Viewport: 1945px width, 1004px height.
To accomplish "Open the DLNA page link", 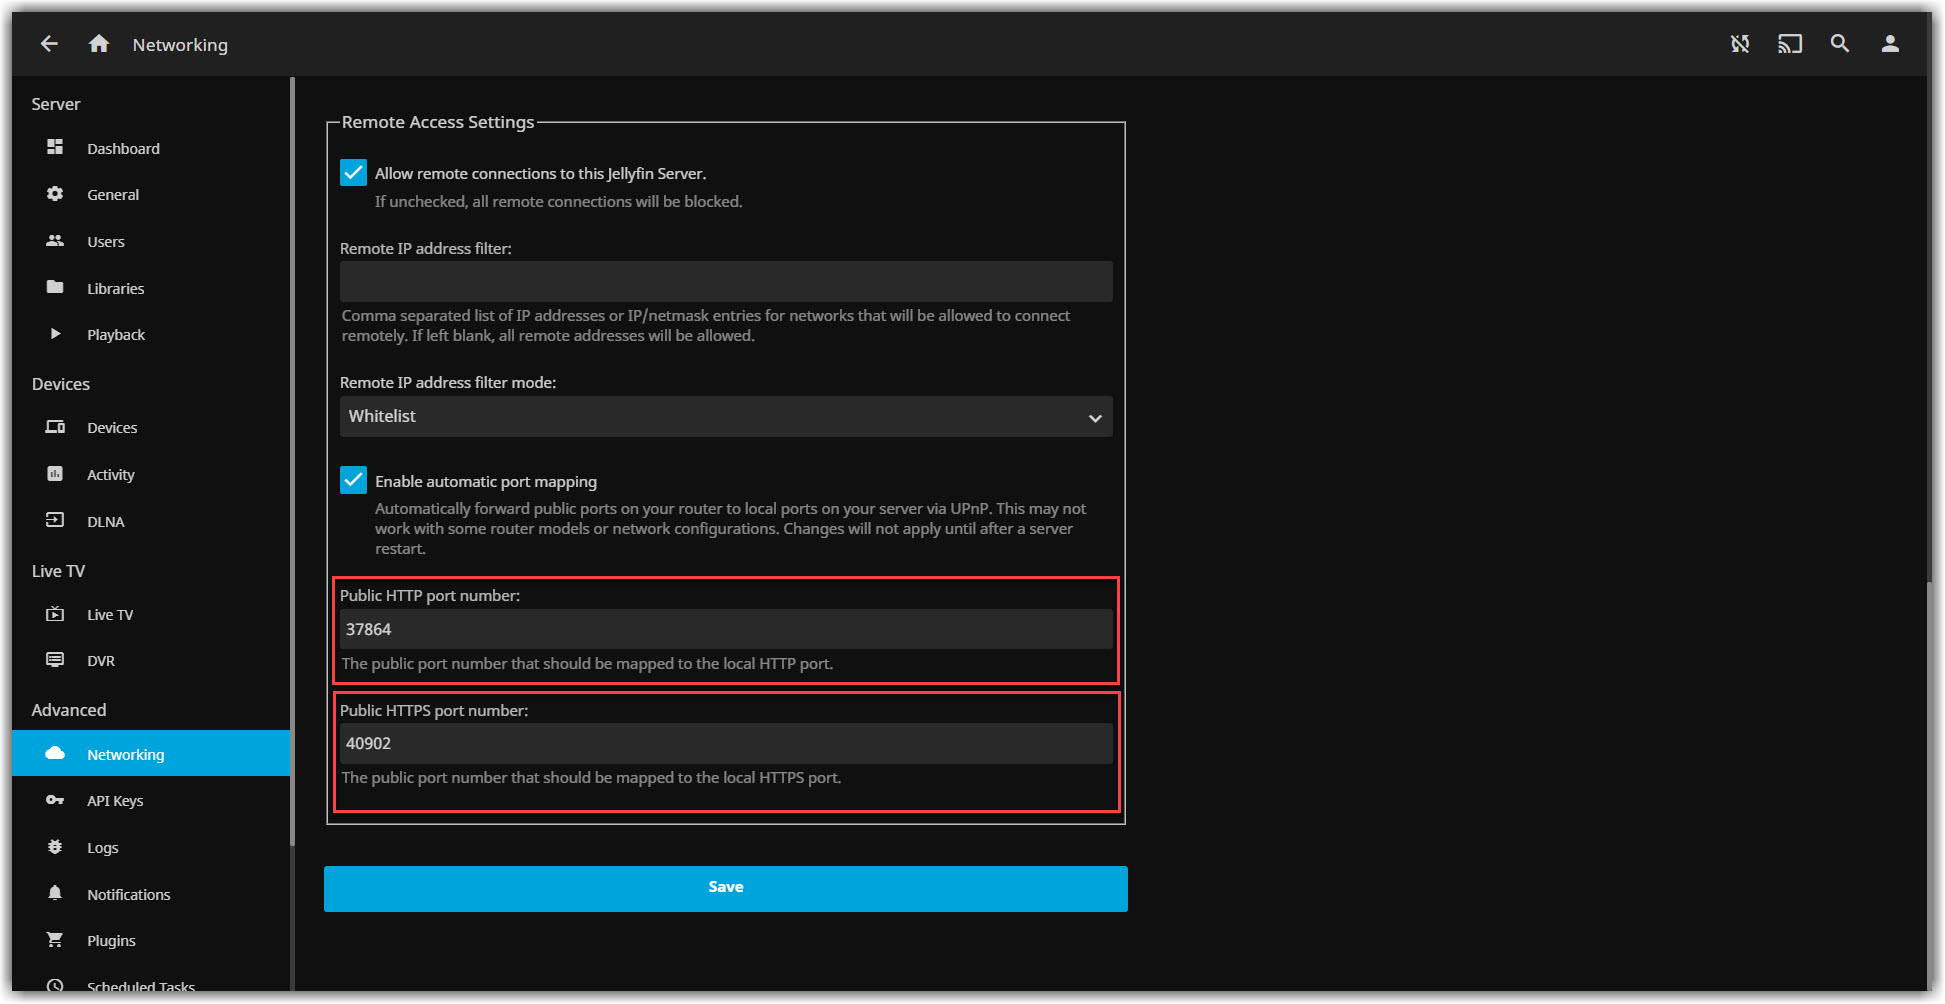I will 151,521.
